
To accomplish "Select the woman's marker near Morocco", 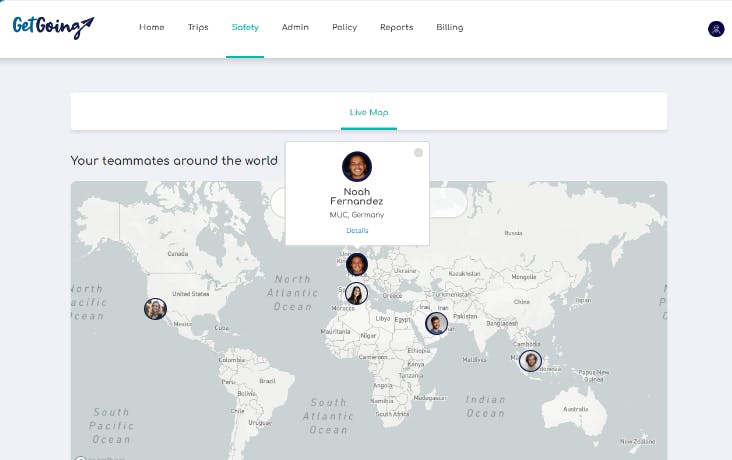I will click(x=356, y=294).
